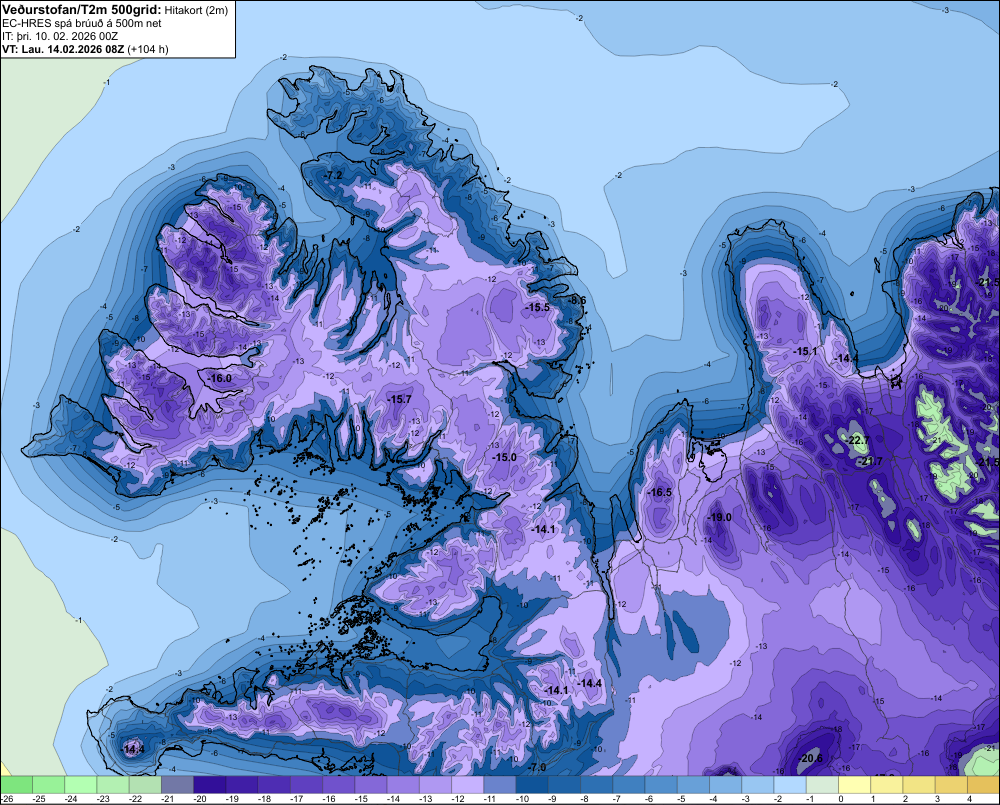Select the pale green legend swatch labeled -1
This screenshot has width=1000, height=805.
(822, 785)
